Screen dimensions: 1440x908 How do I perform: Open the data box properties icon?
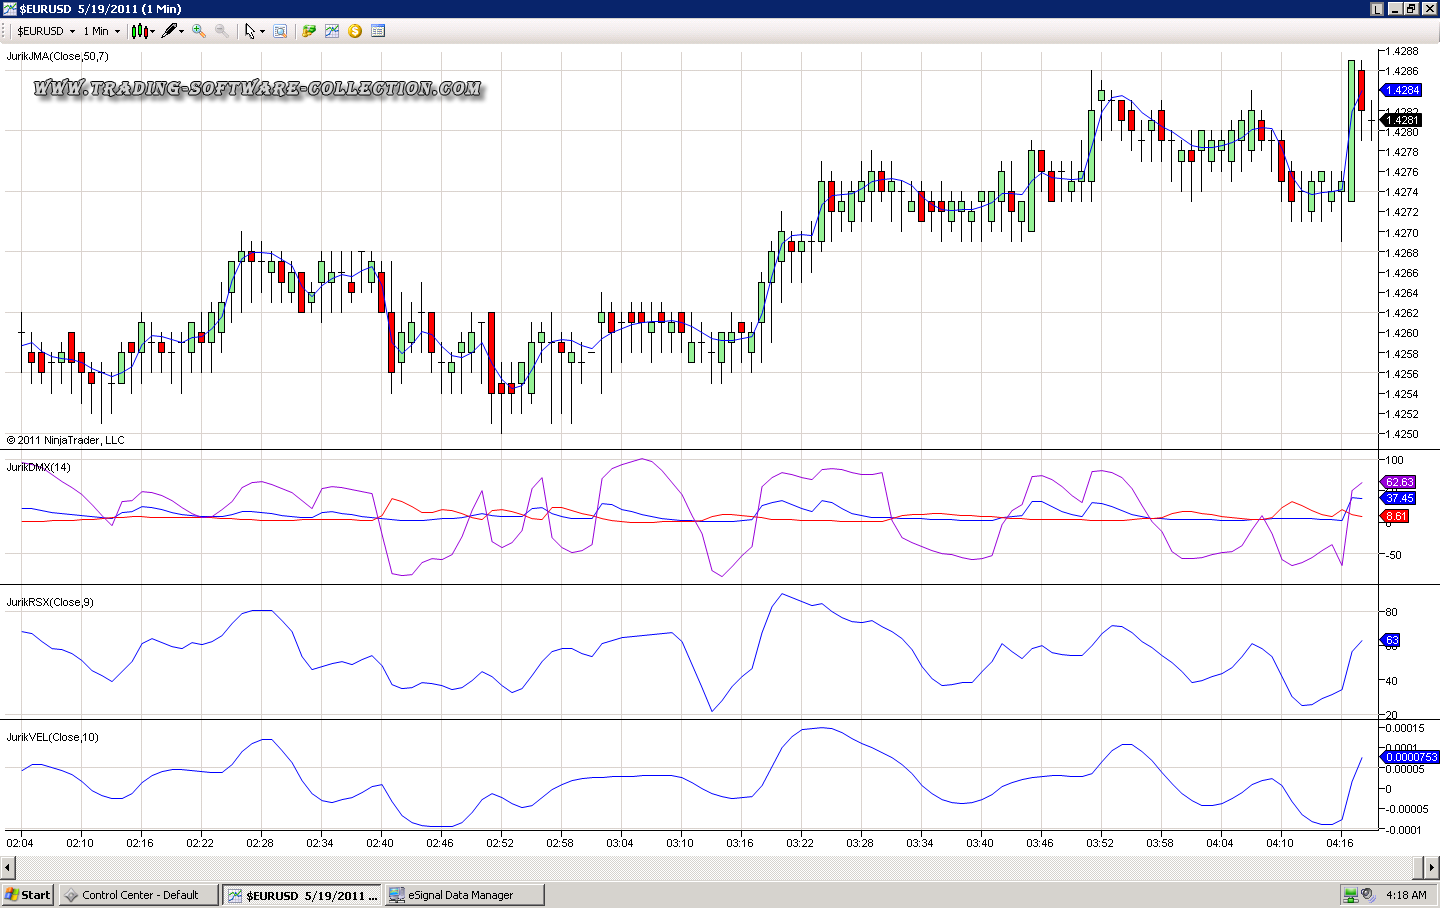pyautogui.click(x=378, y=31)
